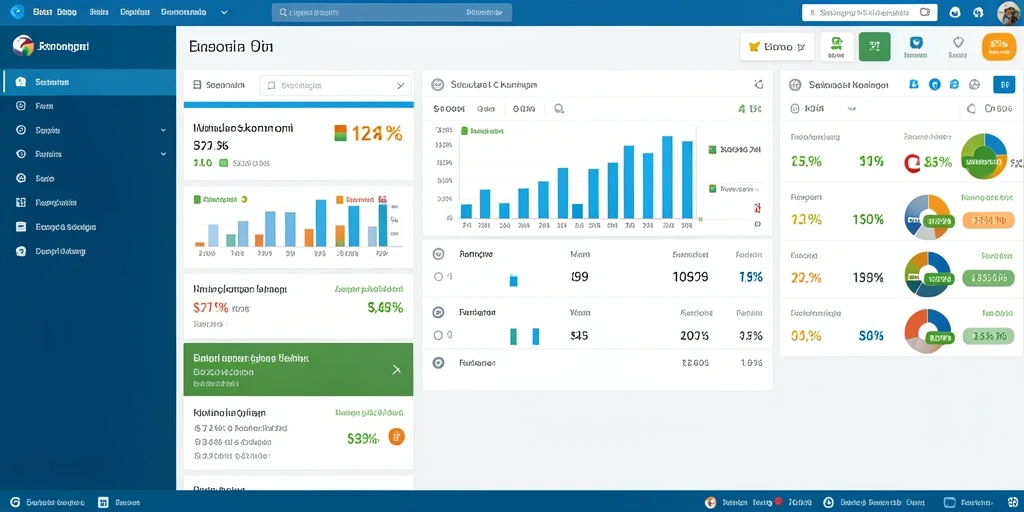The height and width of the screenshot is (512, 1024).
Task: Click the arrow on the green banner
Action: tap(396, 369)
